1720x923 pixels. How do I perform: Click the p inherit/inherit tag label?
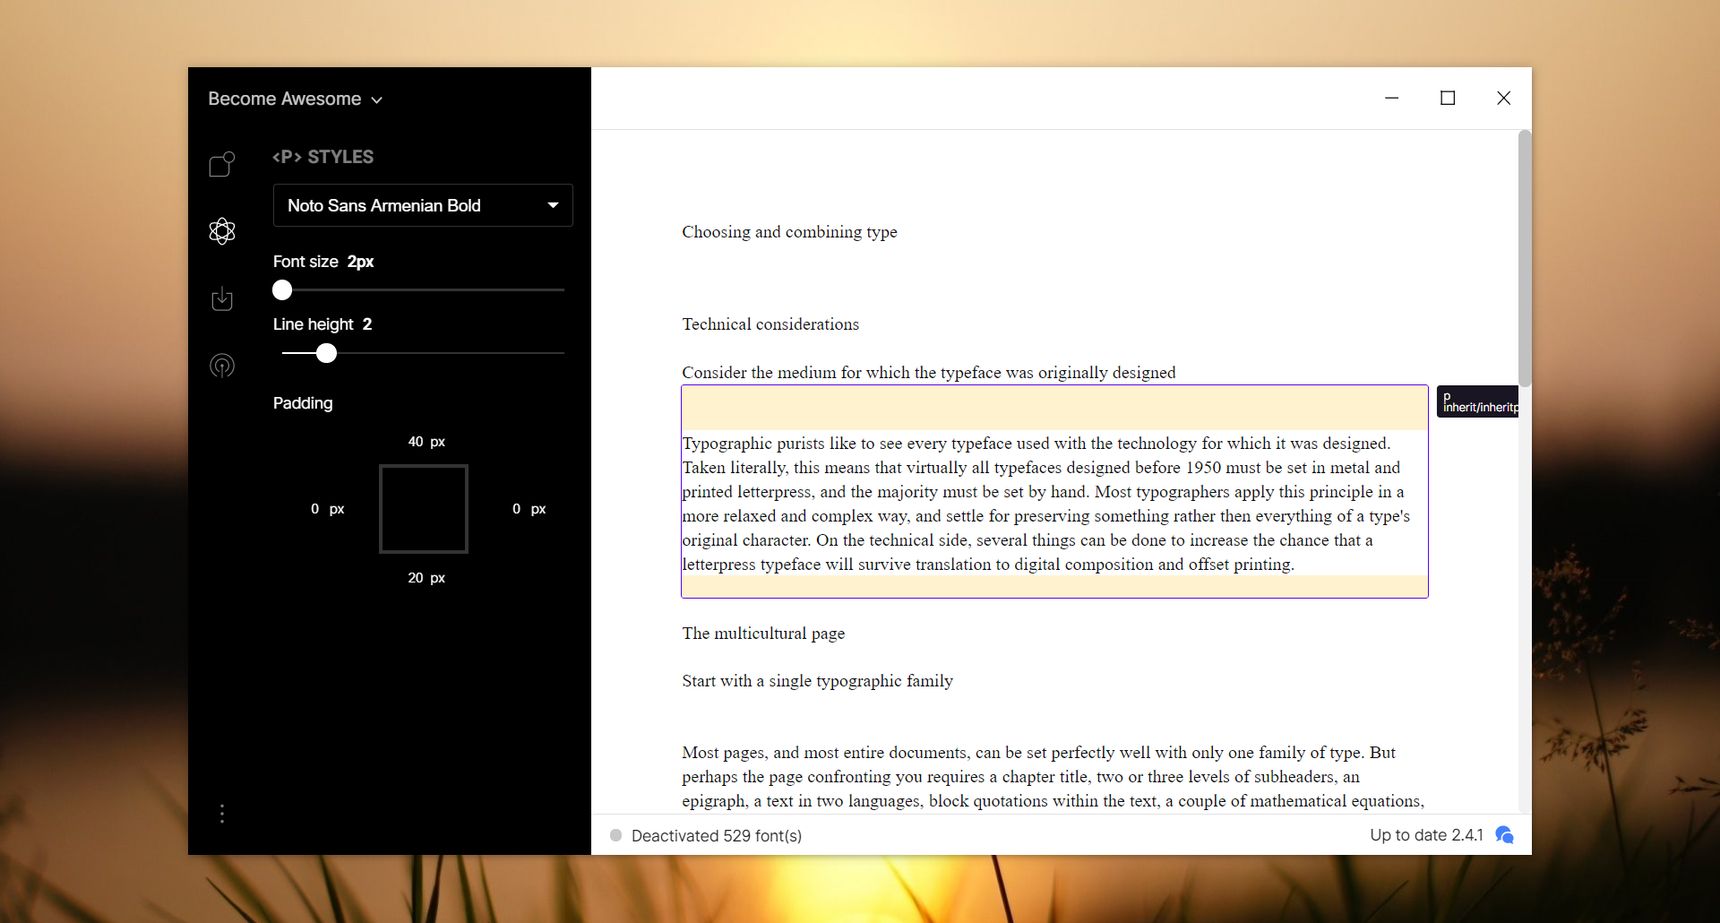pyautogui.click(x=1478, y=401)
